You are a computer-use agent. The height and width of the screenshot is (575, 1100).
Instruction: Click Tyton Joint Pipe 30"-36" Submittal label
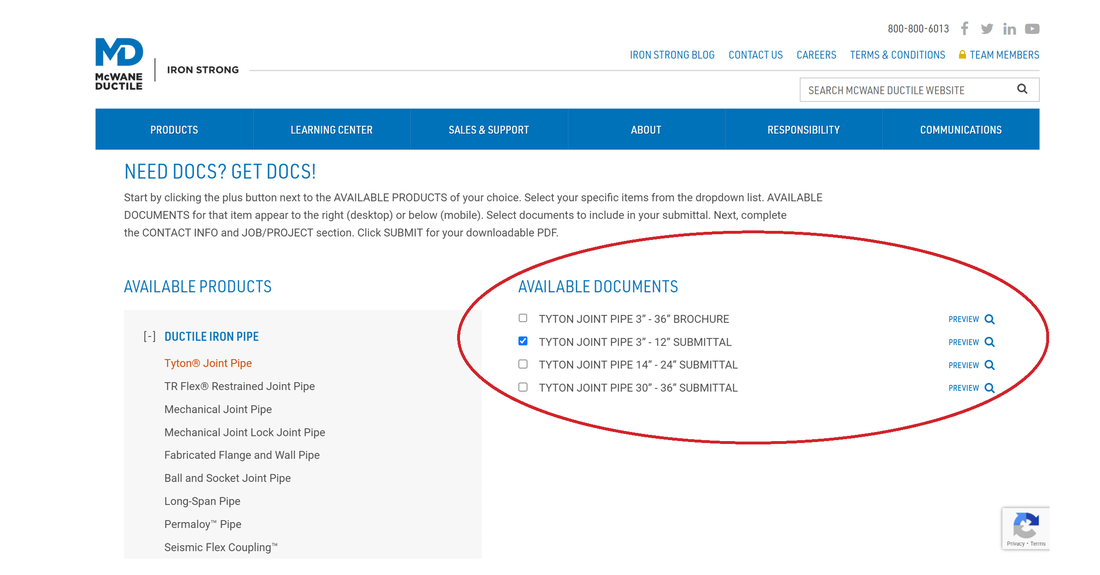coord(638,388)
